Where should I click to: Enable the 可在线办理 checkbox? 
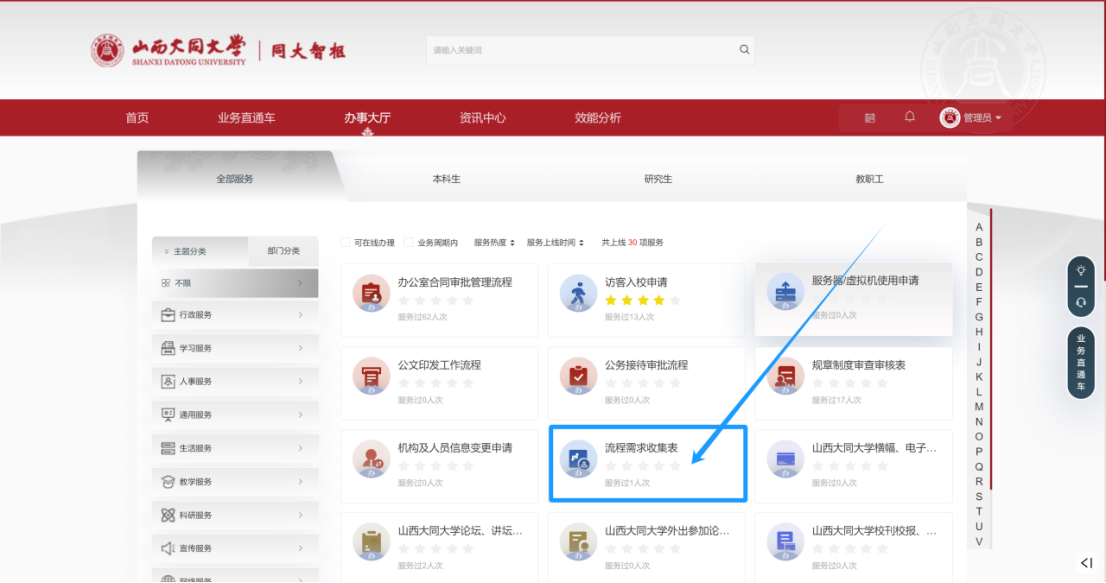click(346, 242)
